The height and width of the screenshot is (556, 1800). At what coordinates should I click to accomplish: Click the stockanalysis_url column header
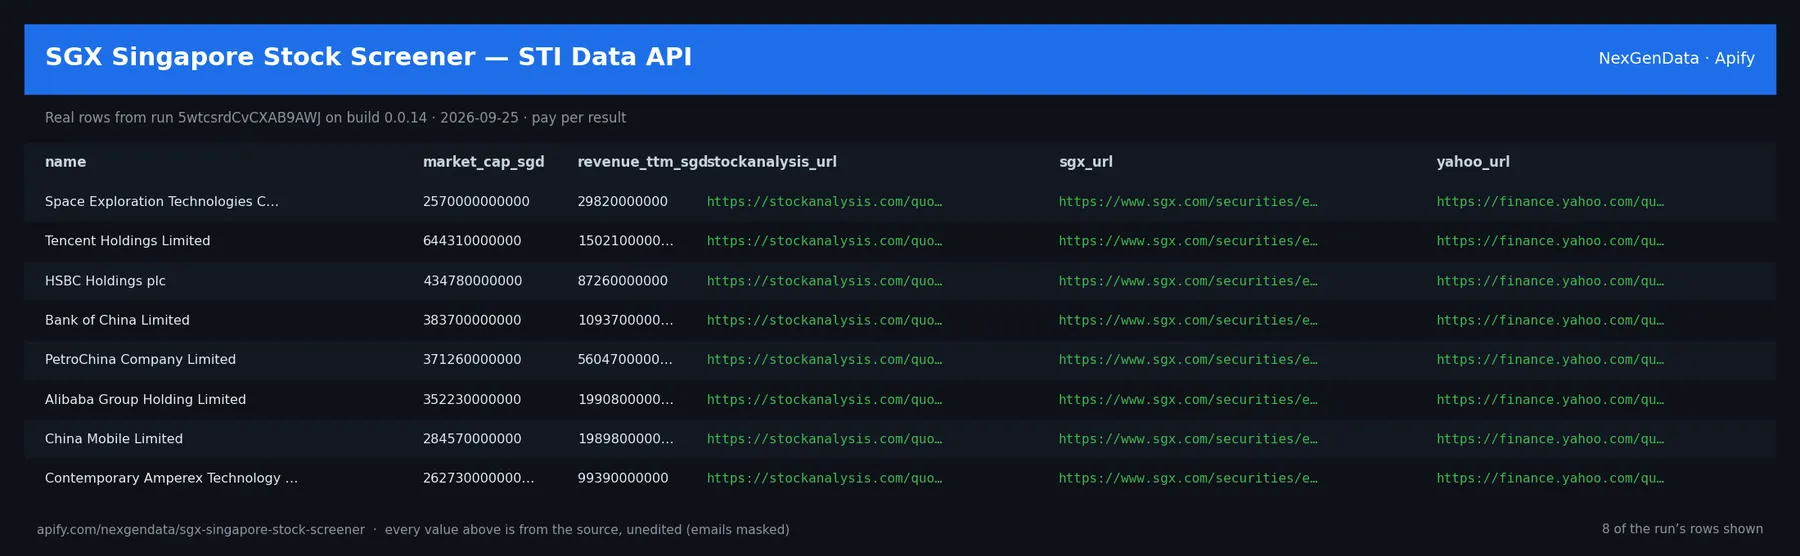pos(772,162)
